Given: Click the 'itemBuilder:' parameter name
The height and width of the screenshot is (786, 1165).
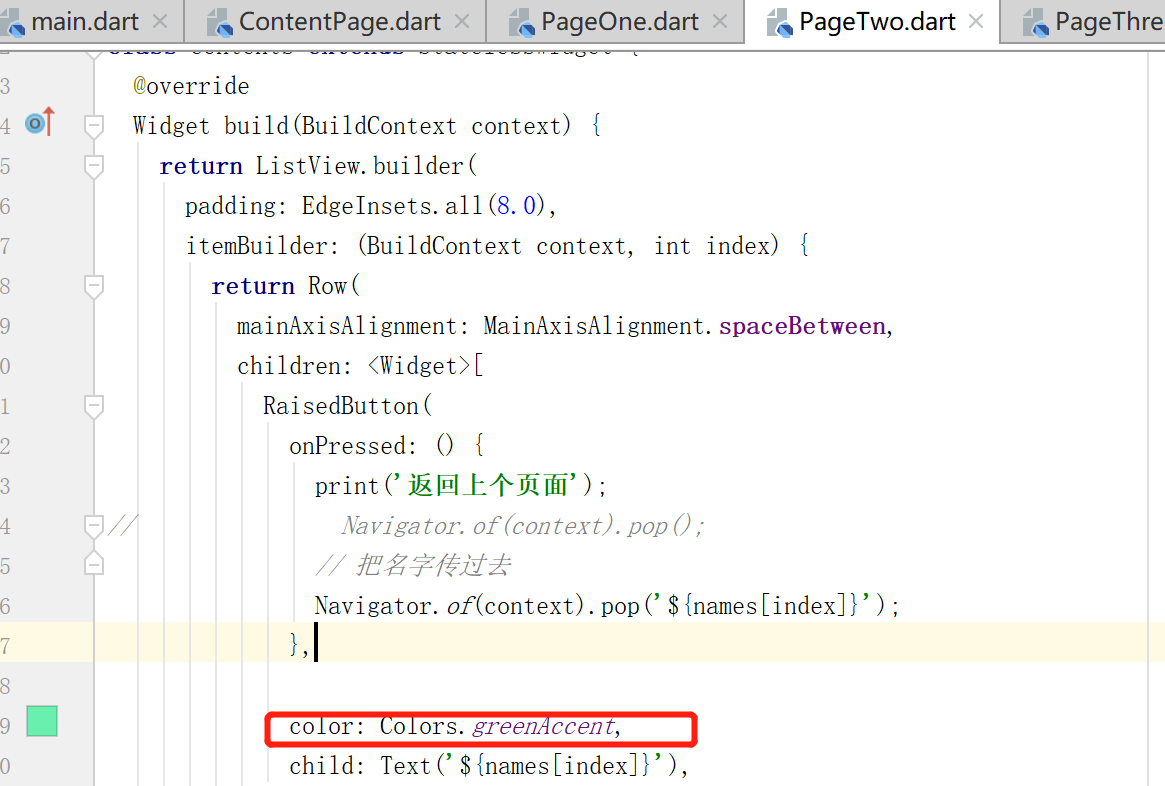Looking at the screenshot, I should (x=262, y=246).
